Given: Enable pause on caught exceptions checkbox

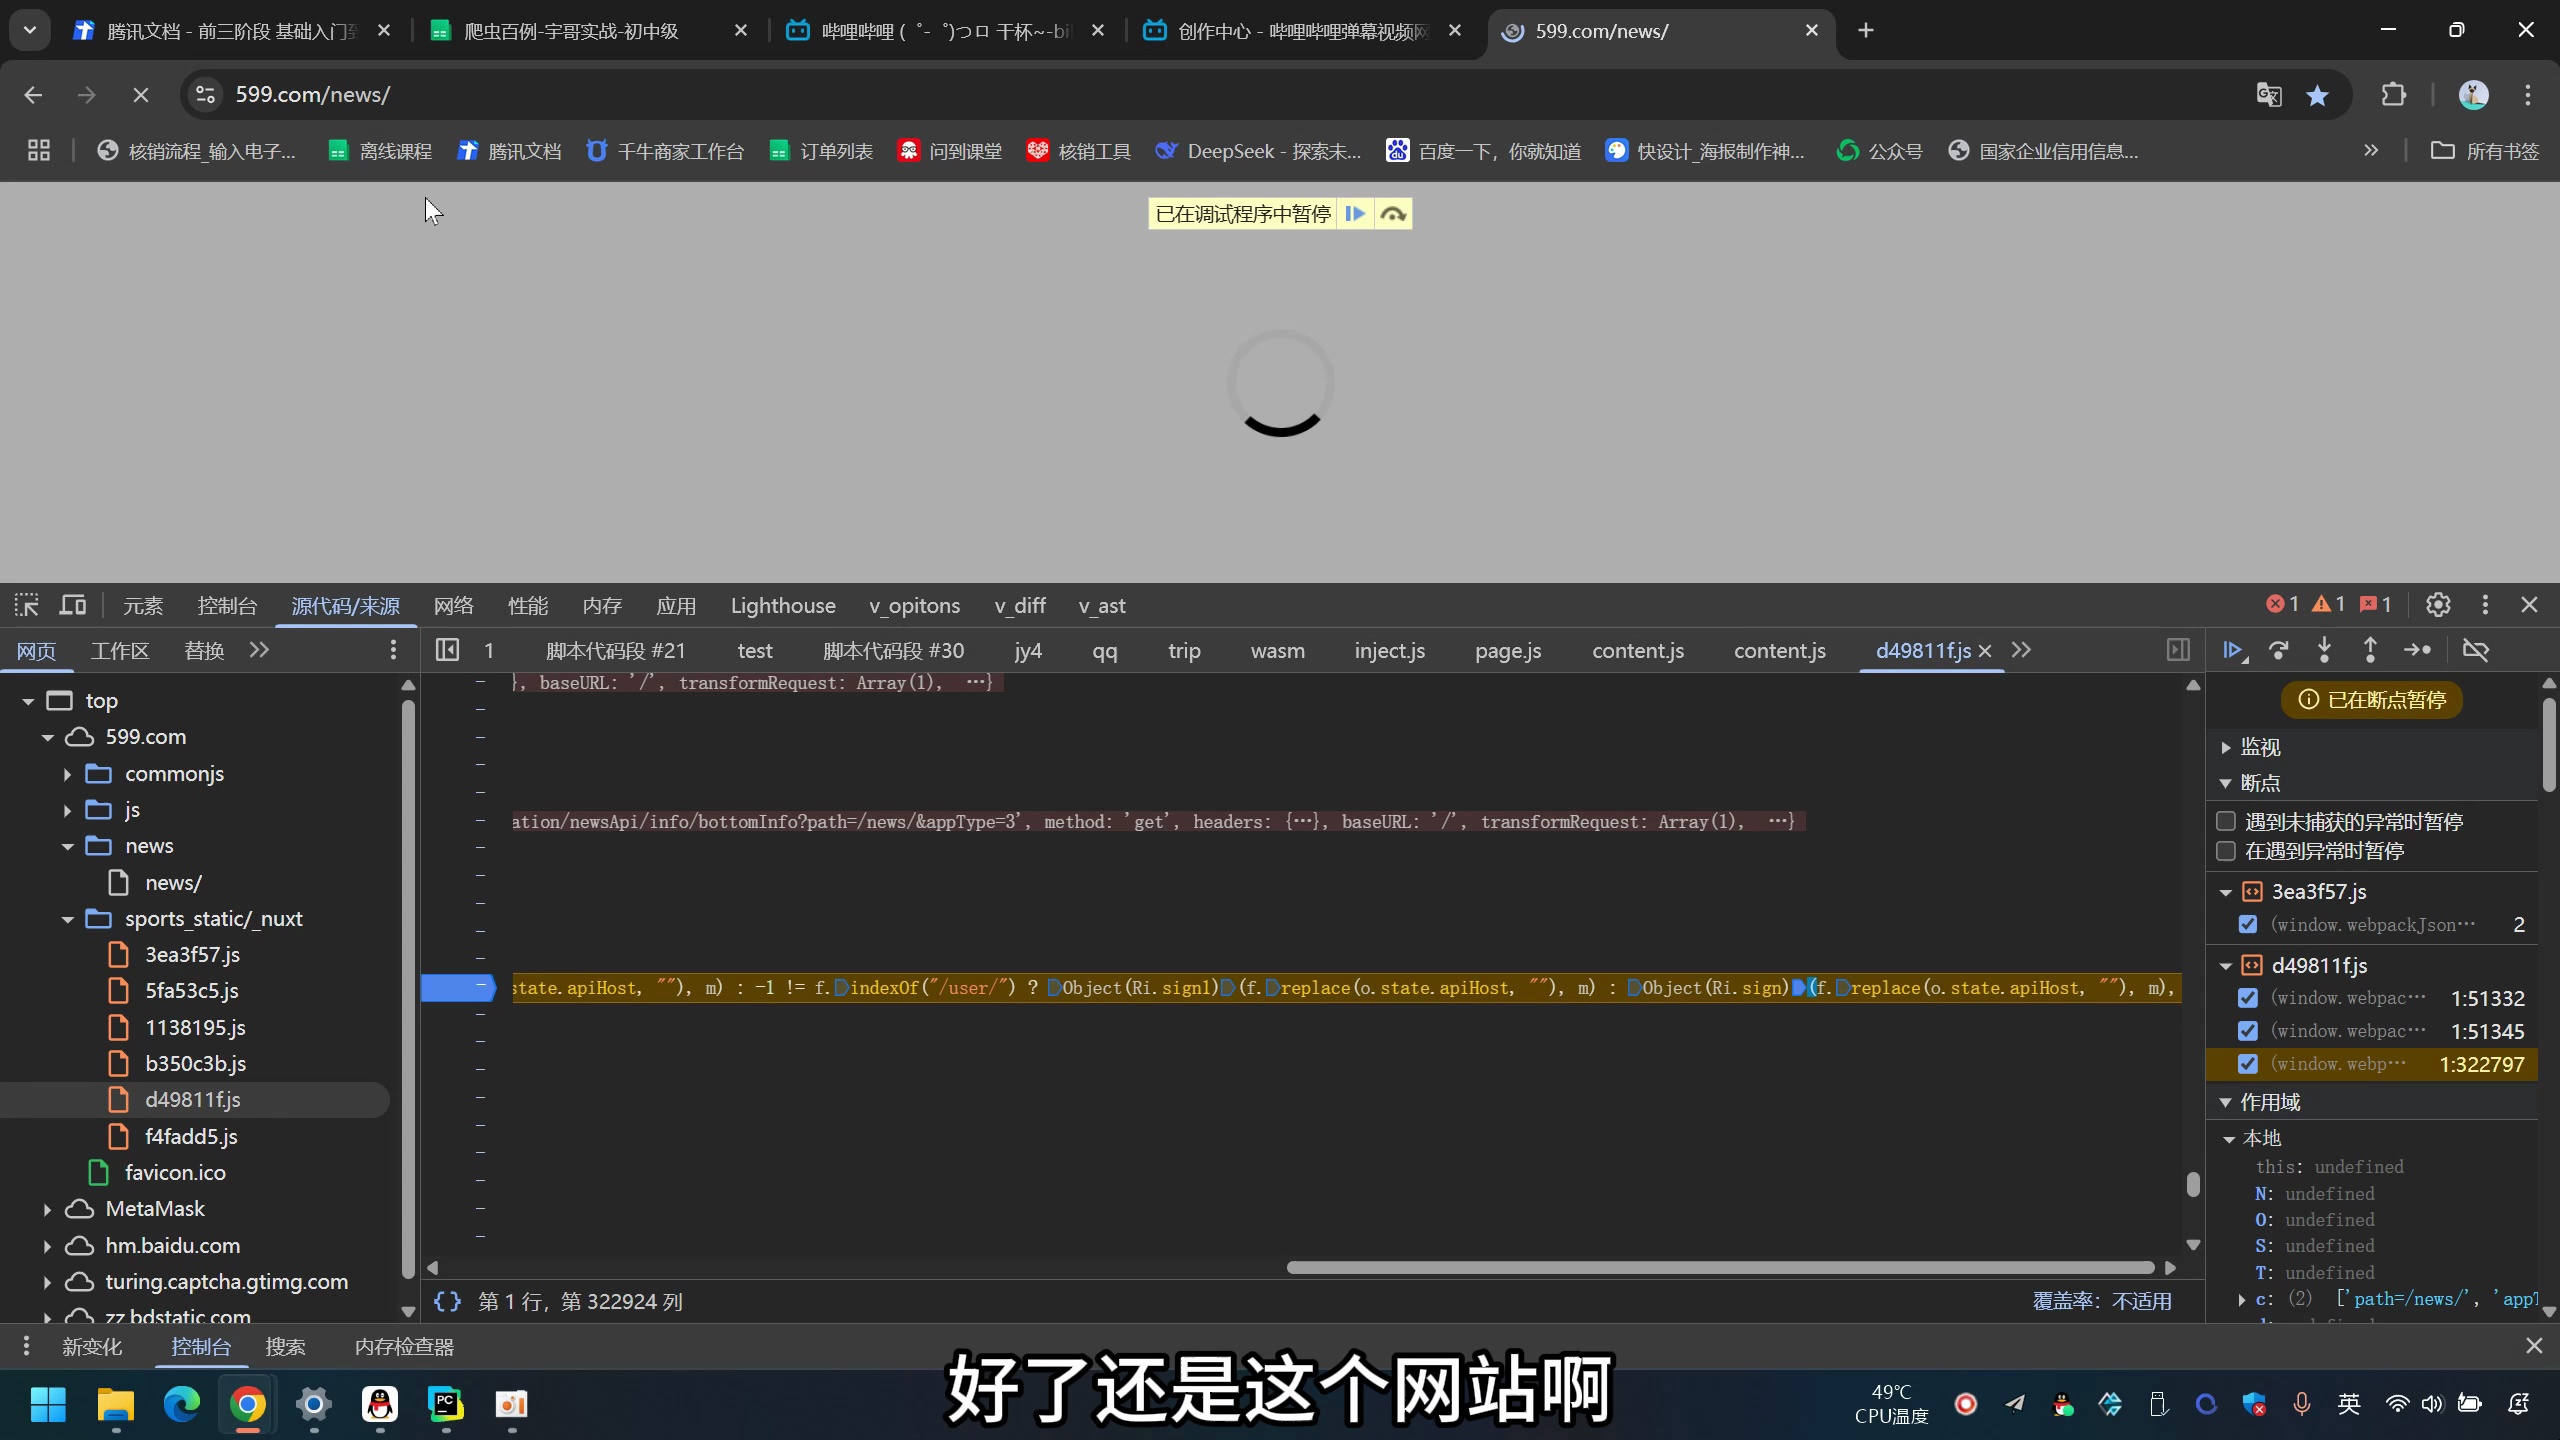Looking at the screenshot, I should (x=2227, y=850).
